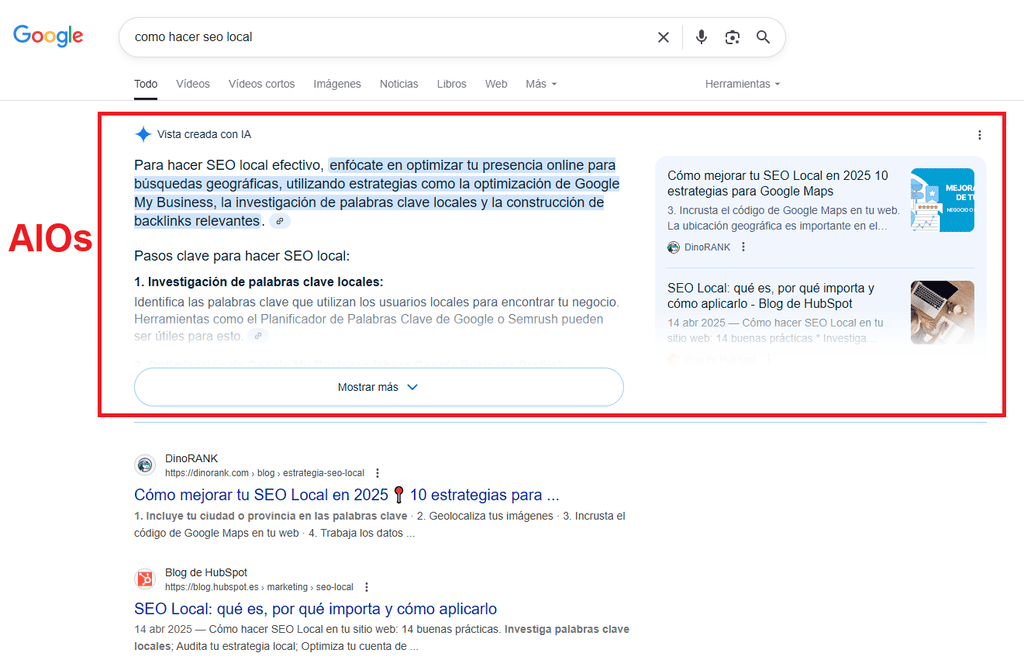This screenshot has height=660, width=1024.
Task: Click '1. Investigación de palabras clave locales:'
Action: 259,282
